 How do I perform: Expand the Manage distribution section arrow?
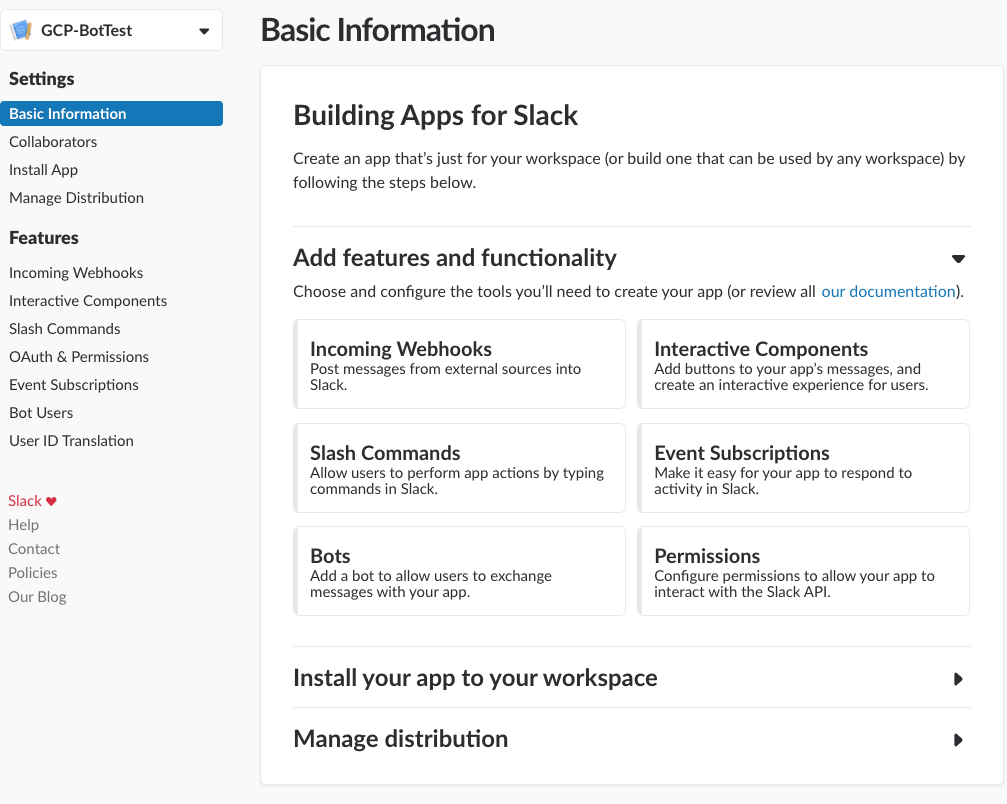[x=958, y=740]
